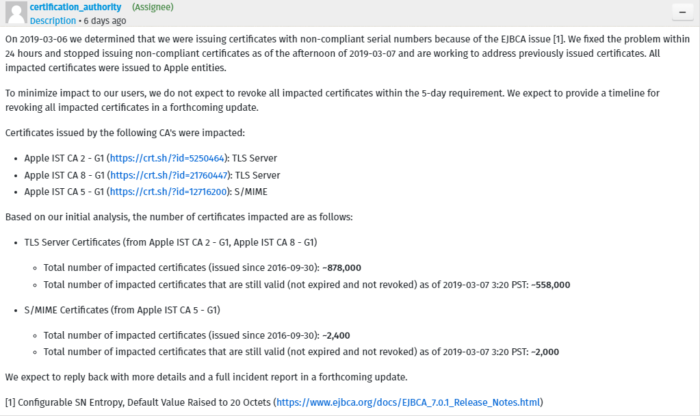
Task: Click the 'Apple IST CA 5 - G1' list item text
Action: (x=64, y=192)
